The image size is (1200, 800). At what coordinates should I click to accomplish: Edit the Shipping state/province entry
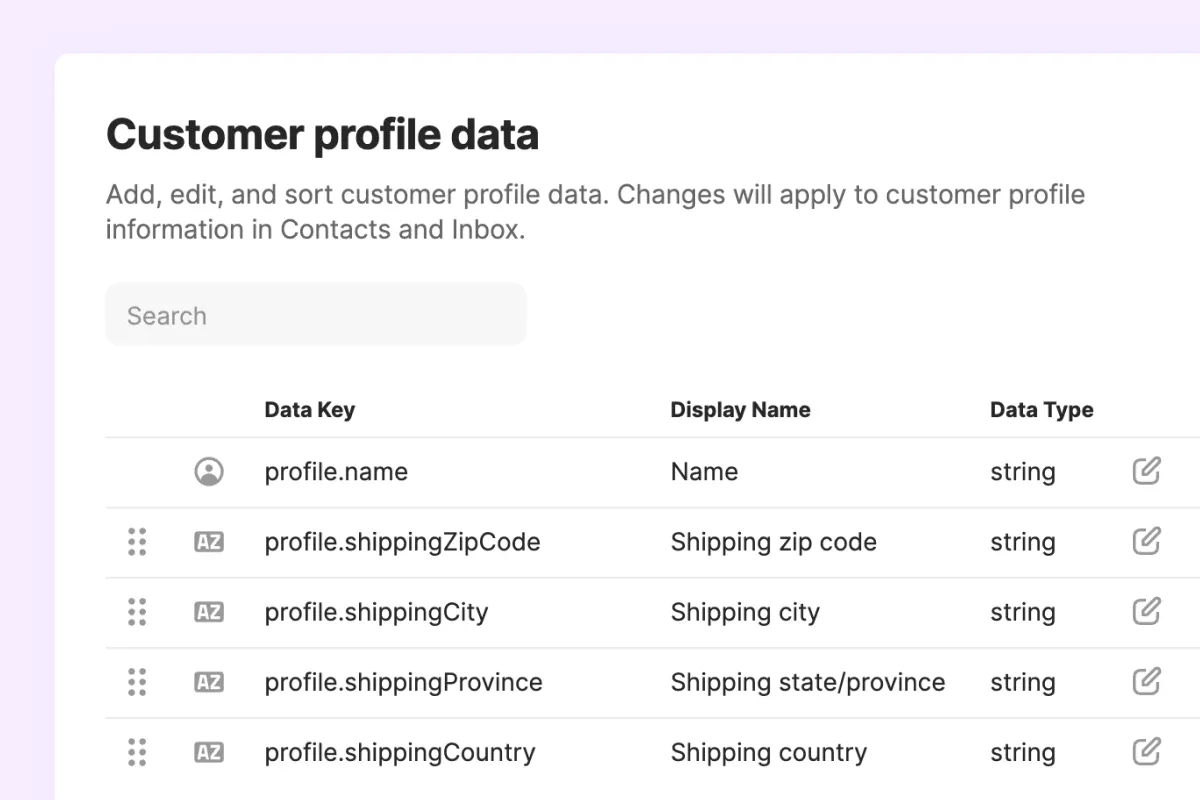(x=1146, y=682)
